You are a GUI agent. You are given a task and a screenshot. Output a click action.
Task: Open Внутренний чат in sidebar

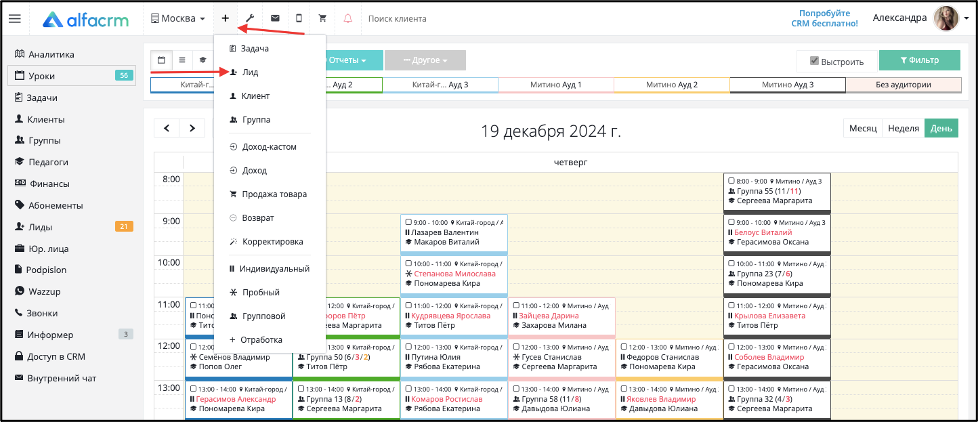55,378
